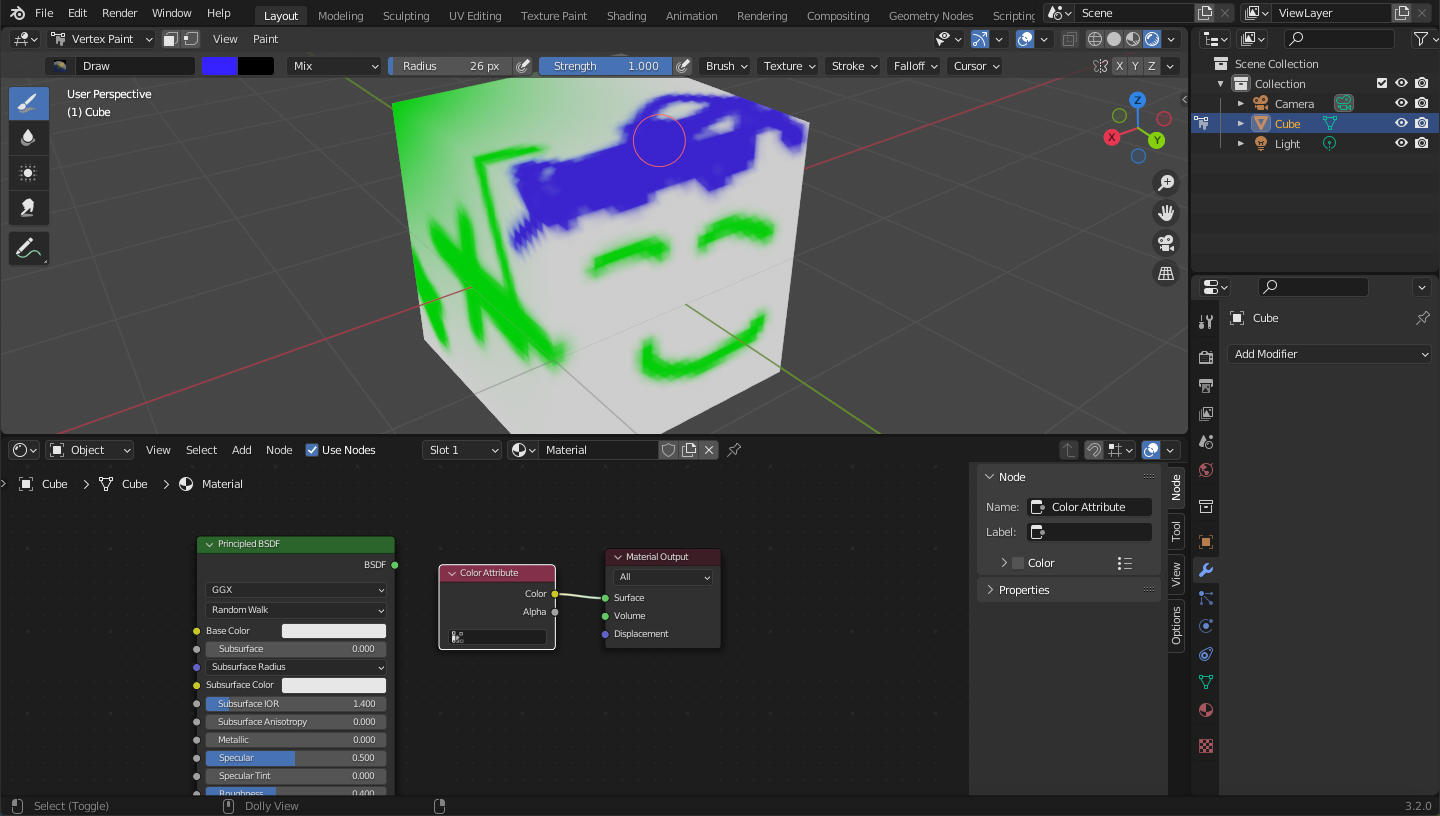Open the World properties tab

1206,470
